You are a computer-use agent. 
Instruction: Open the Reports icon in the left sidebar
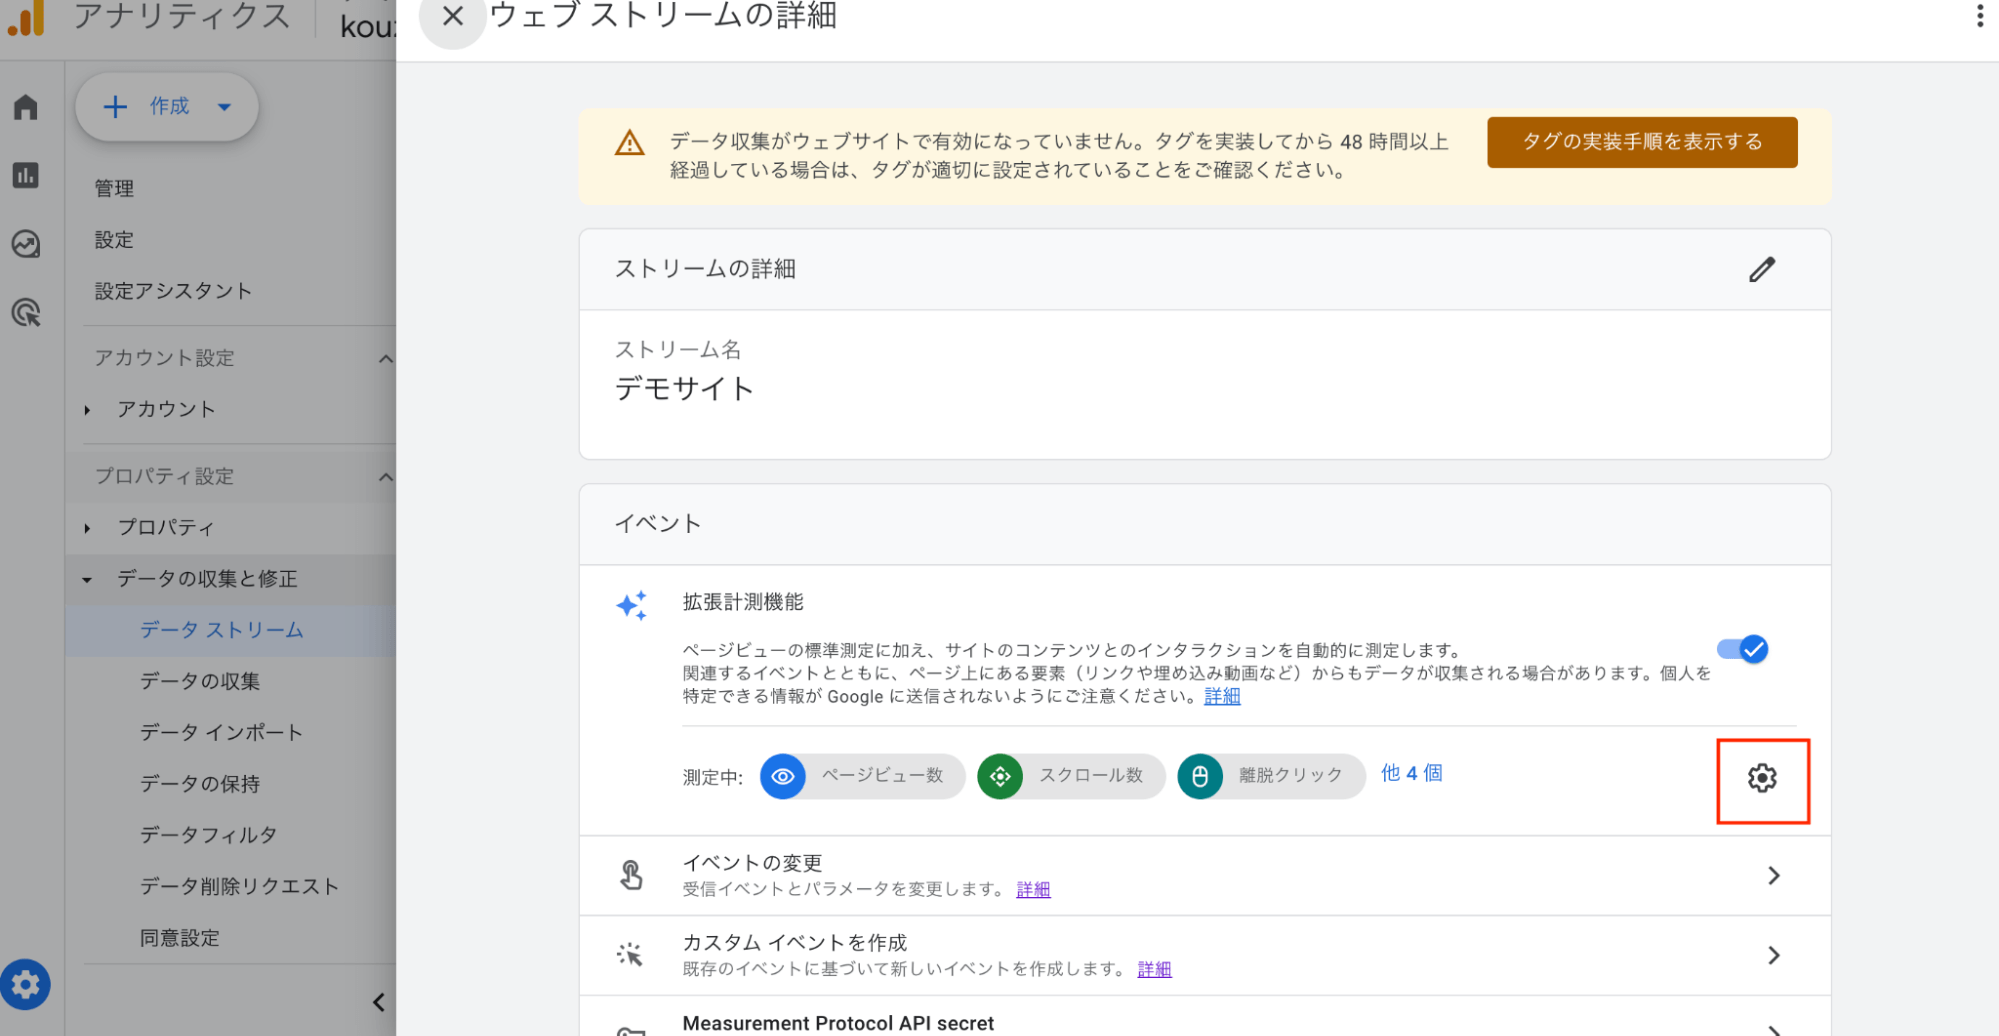25,175
